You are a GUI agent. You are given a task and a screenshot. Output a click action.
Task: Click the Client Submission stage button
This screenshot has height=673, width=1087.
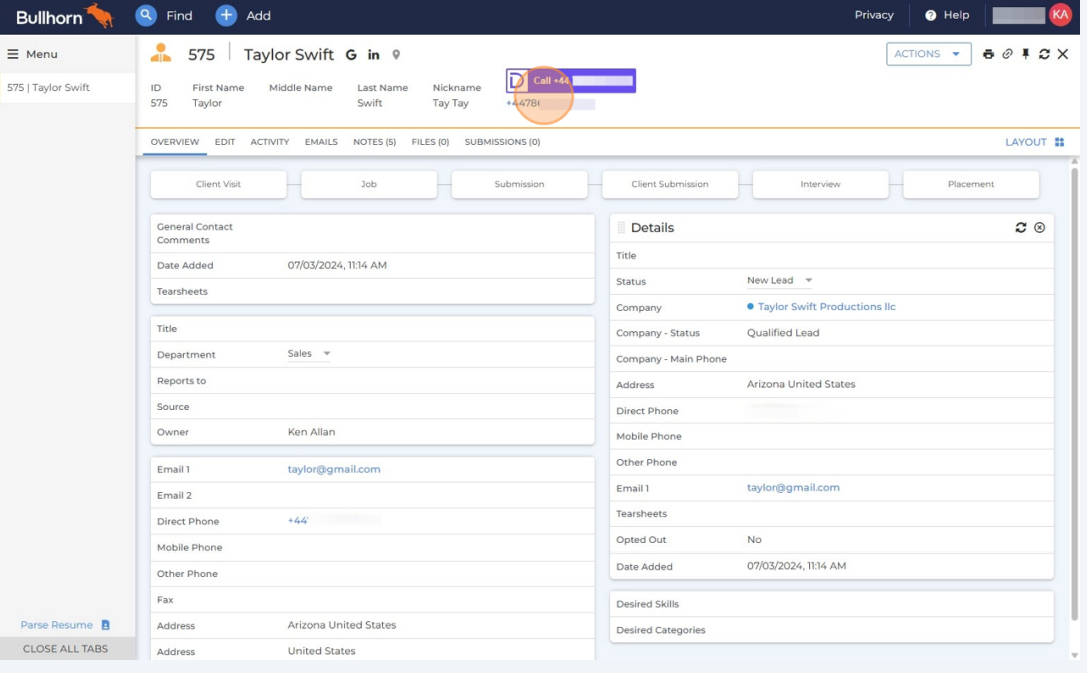[x=670, y=184]
